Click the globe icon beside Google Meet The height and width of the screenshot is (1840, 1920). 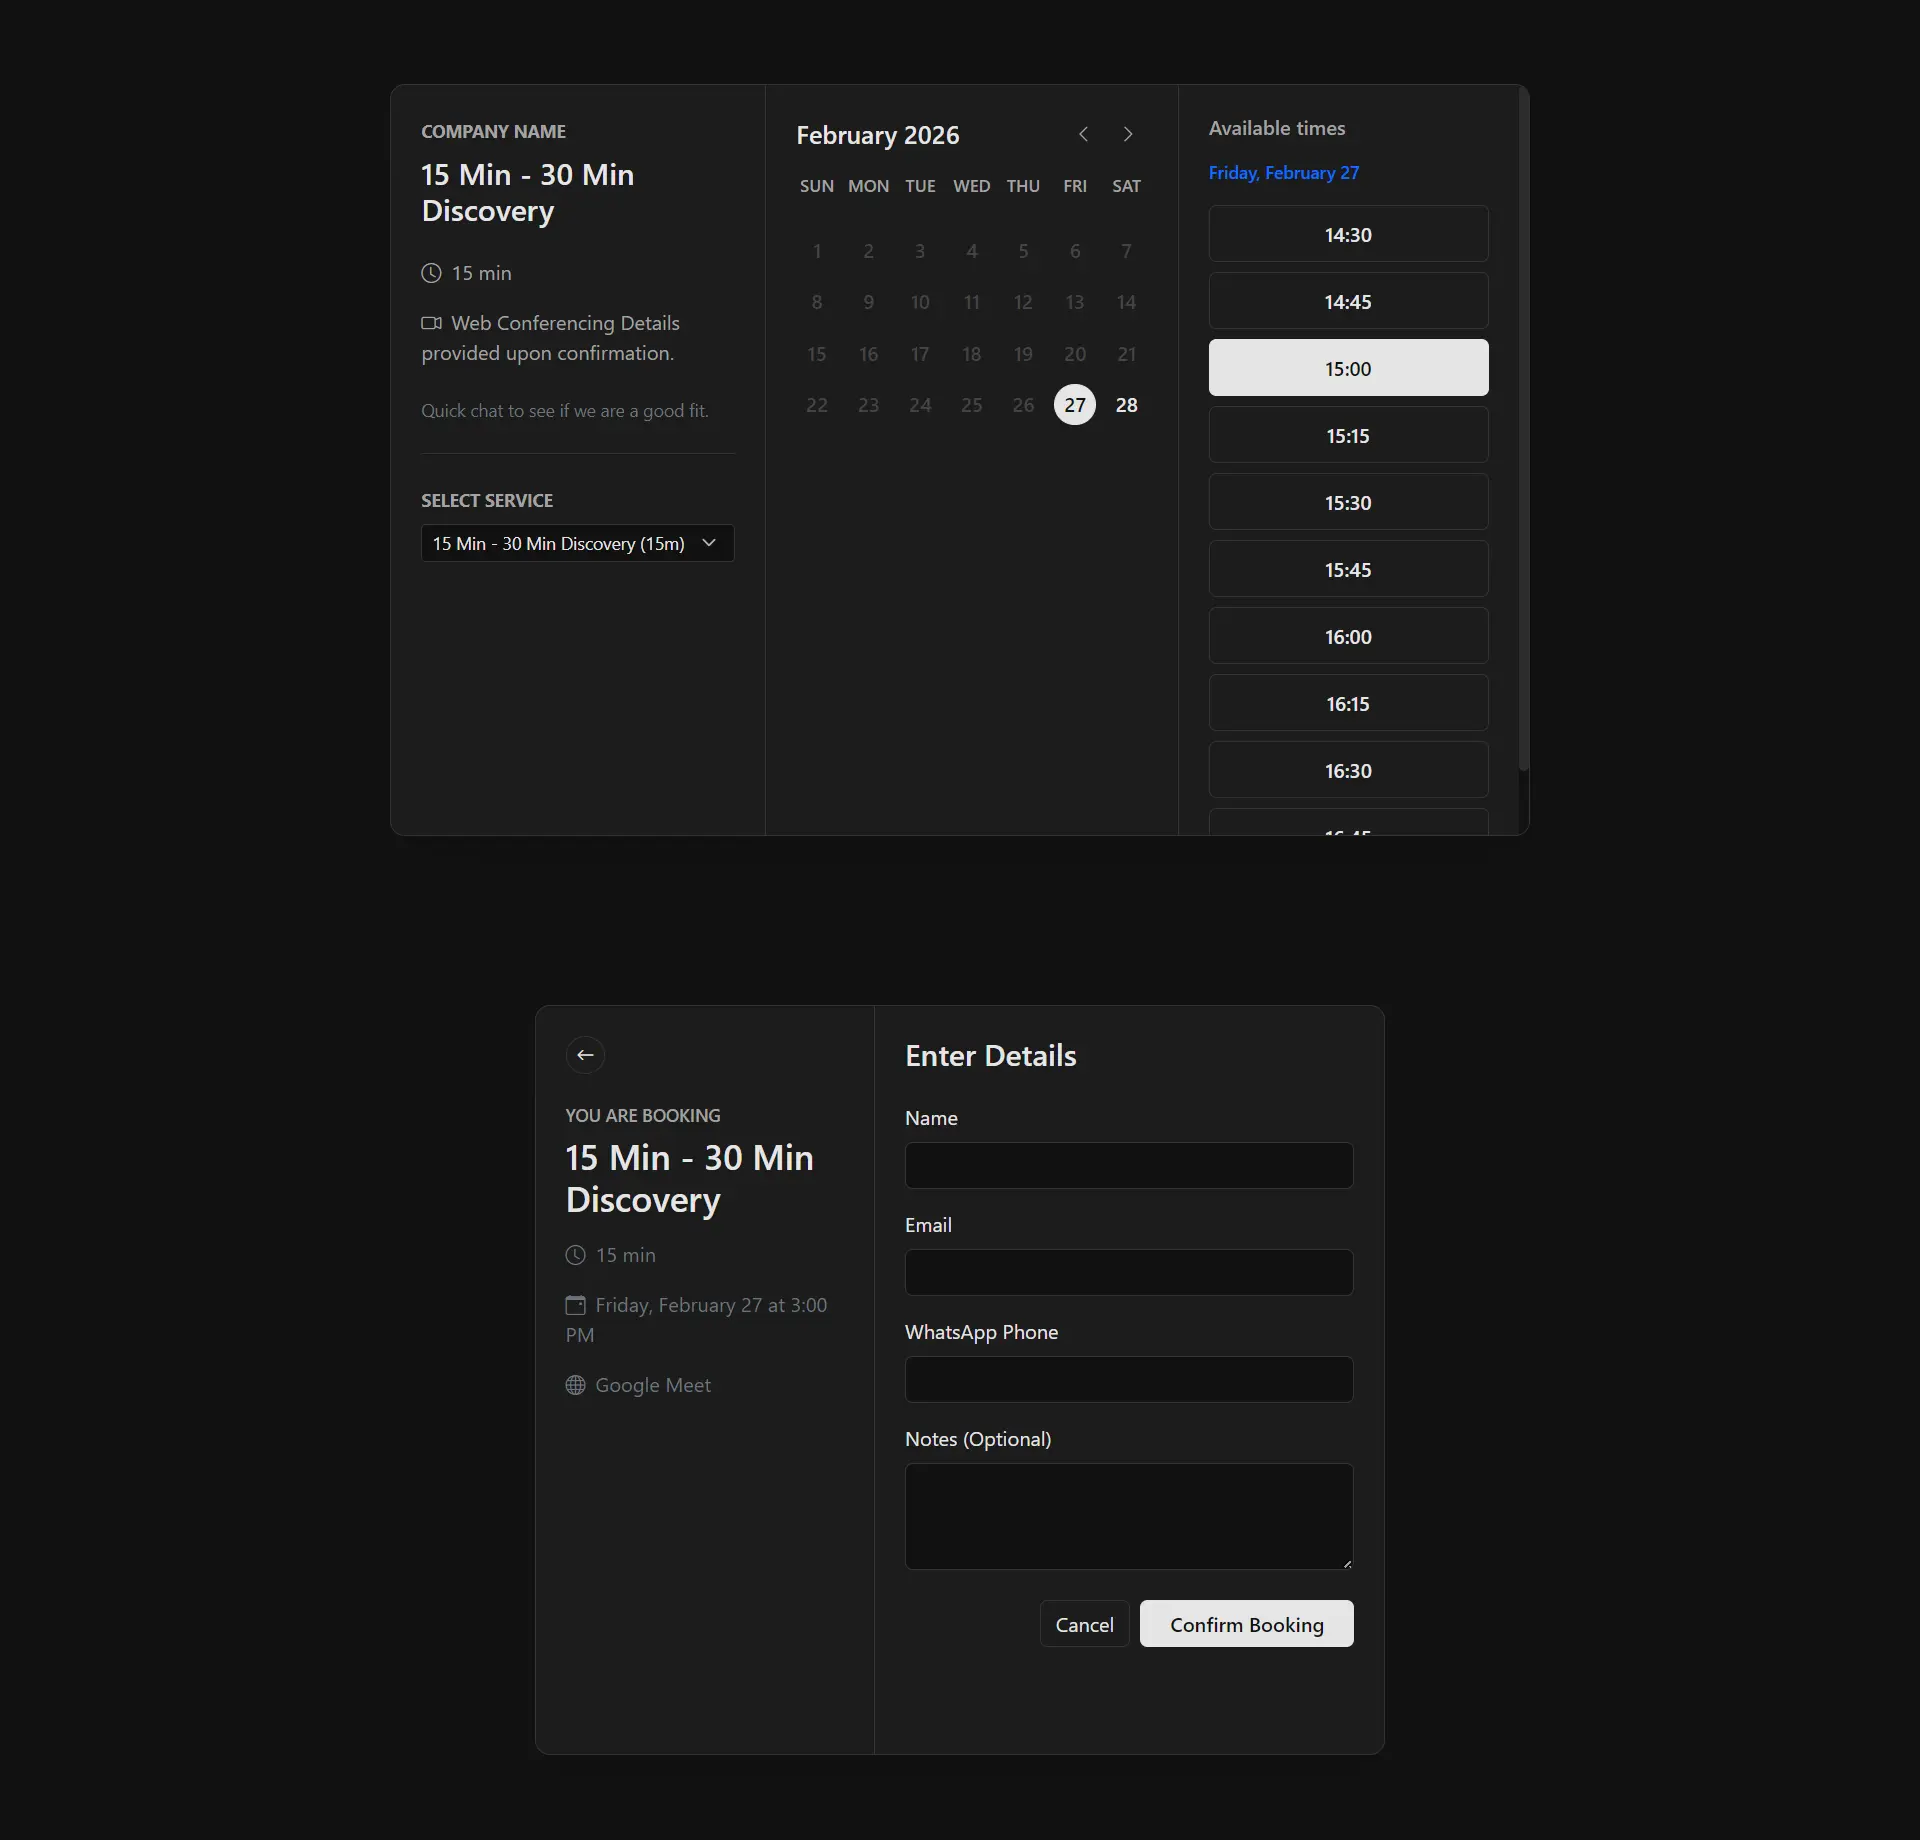[575, 1385]
